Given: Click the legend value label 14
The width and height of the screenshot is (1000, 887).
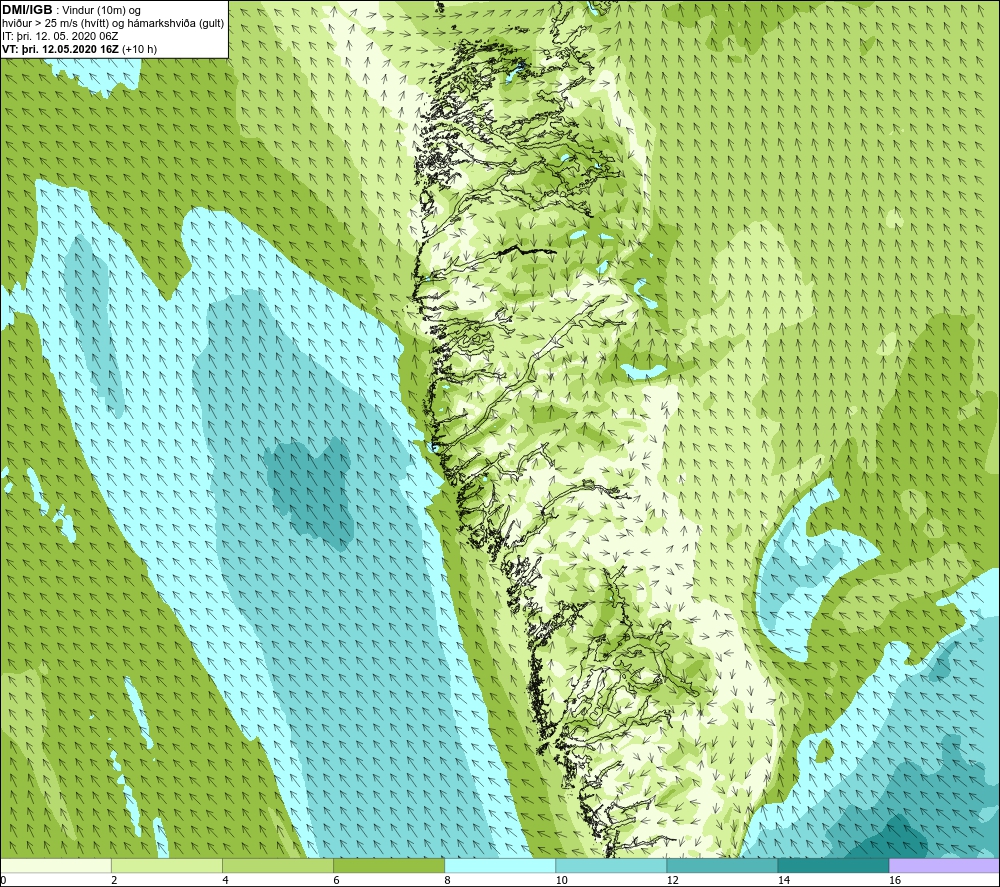Looking at the screenshot, I should 783,881.
